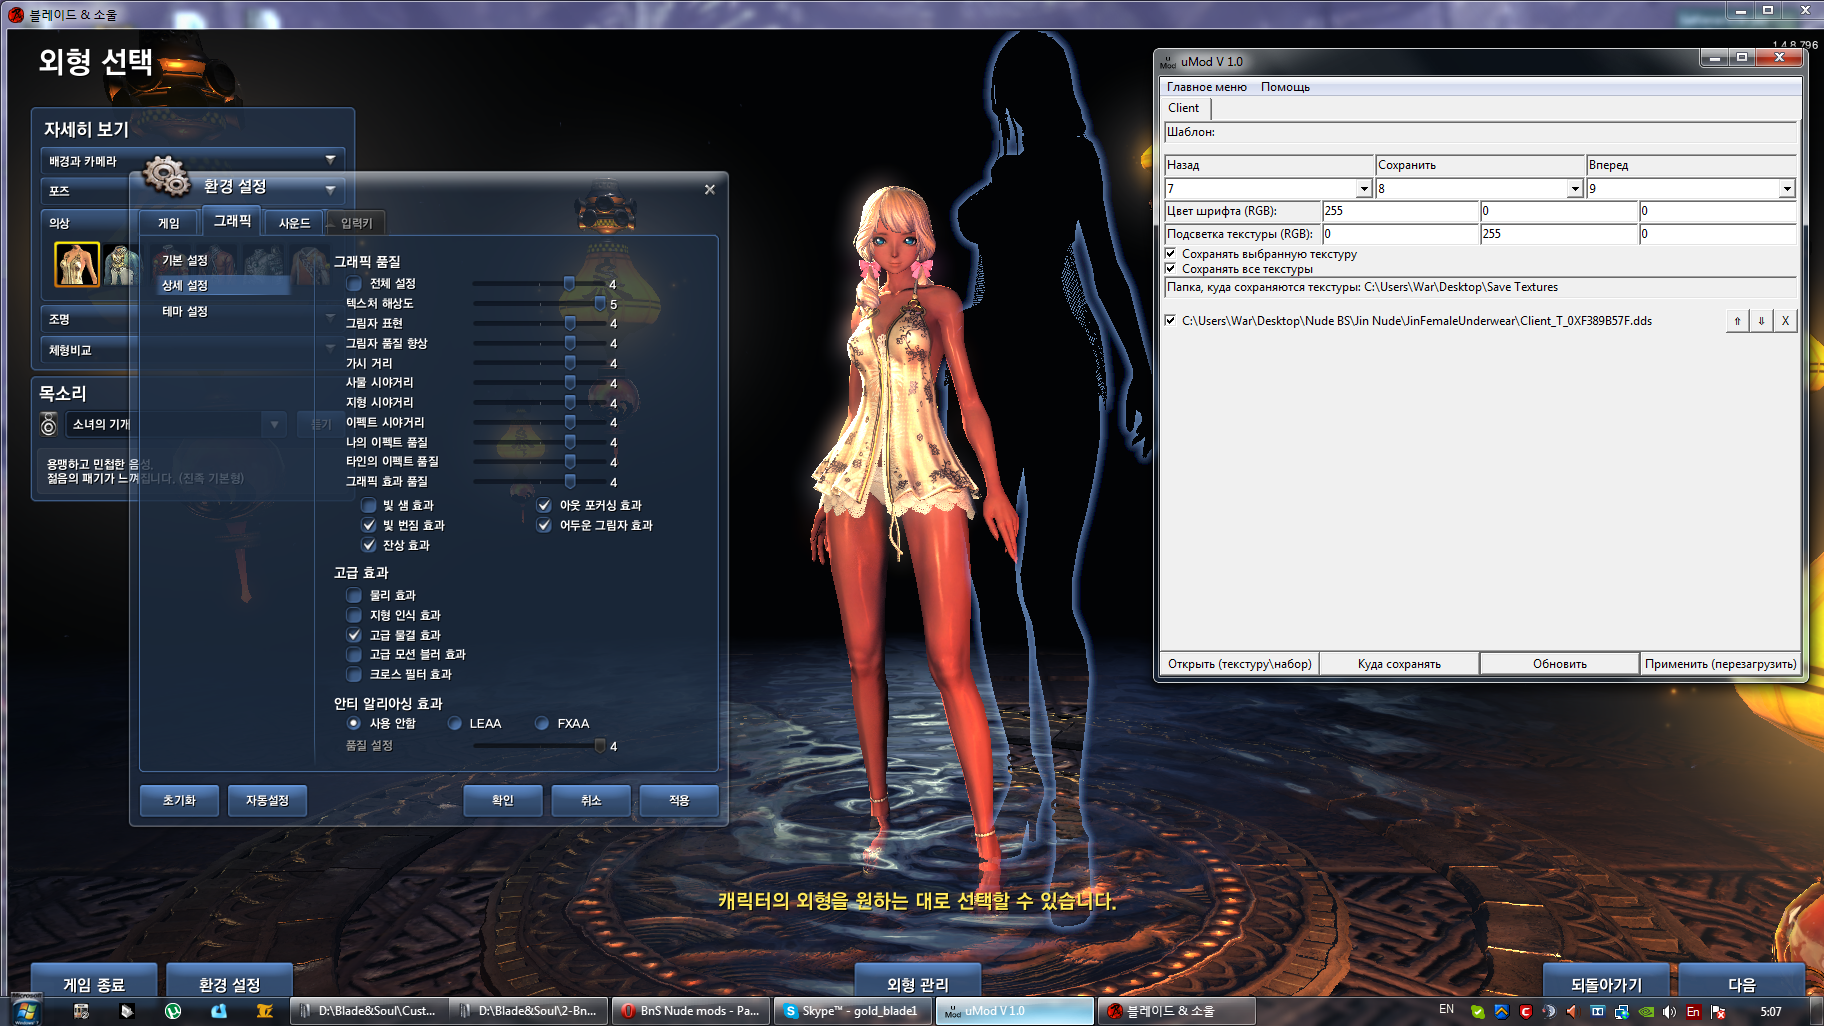Uncheck Сохранять все текстуры option
Screen dimensions: 1824x1026
(x=1171, y=269)
